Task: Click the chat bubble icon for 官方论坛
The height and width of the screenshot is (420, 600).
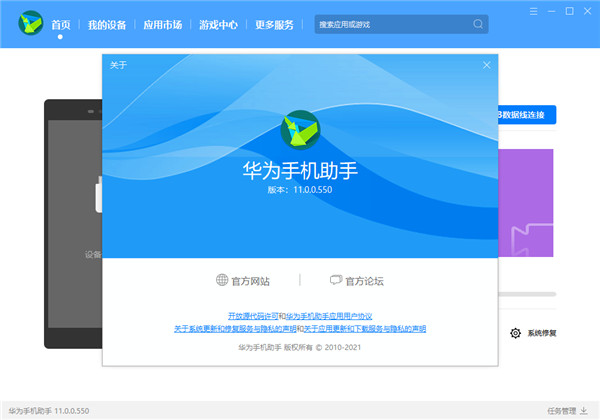Action: [x=336, y=281]
